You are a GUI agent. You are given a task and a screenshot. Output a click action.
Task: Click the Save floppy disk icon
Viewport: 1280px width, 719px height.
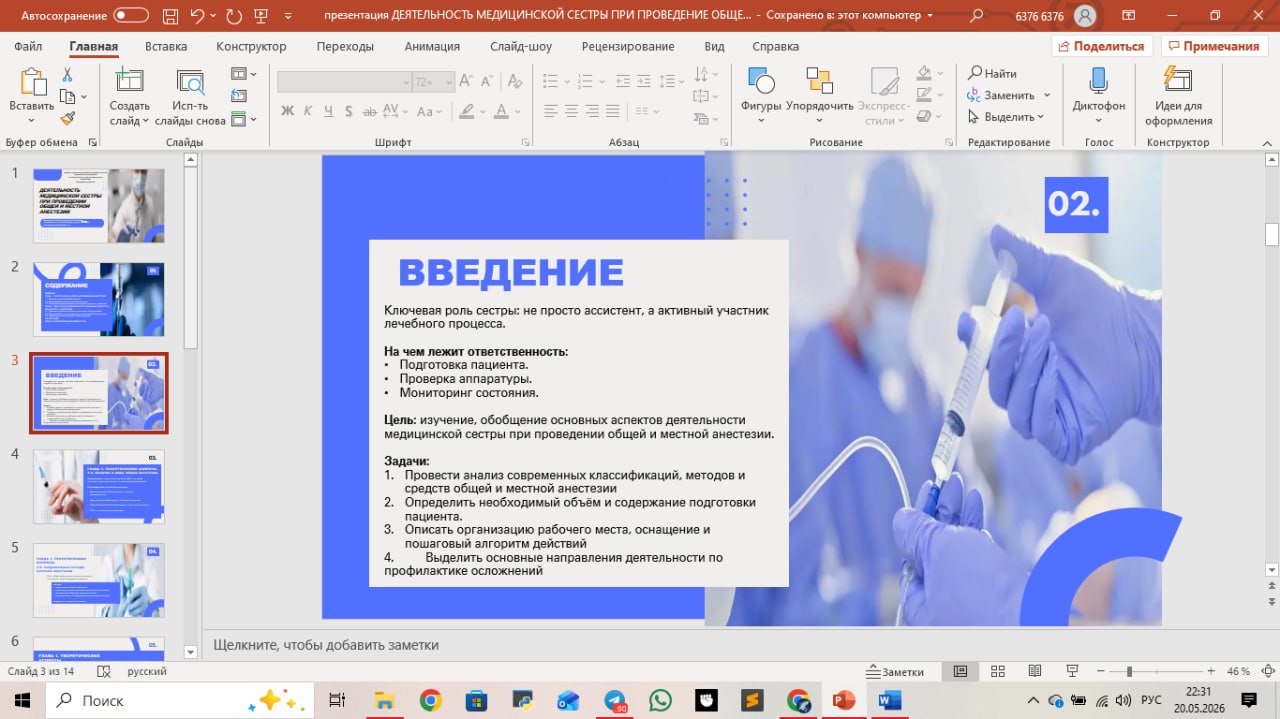pos(169,16)
